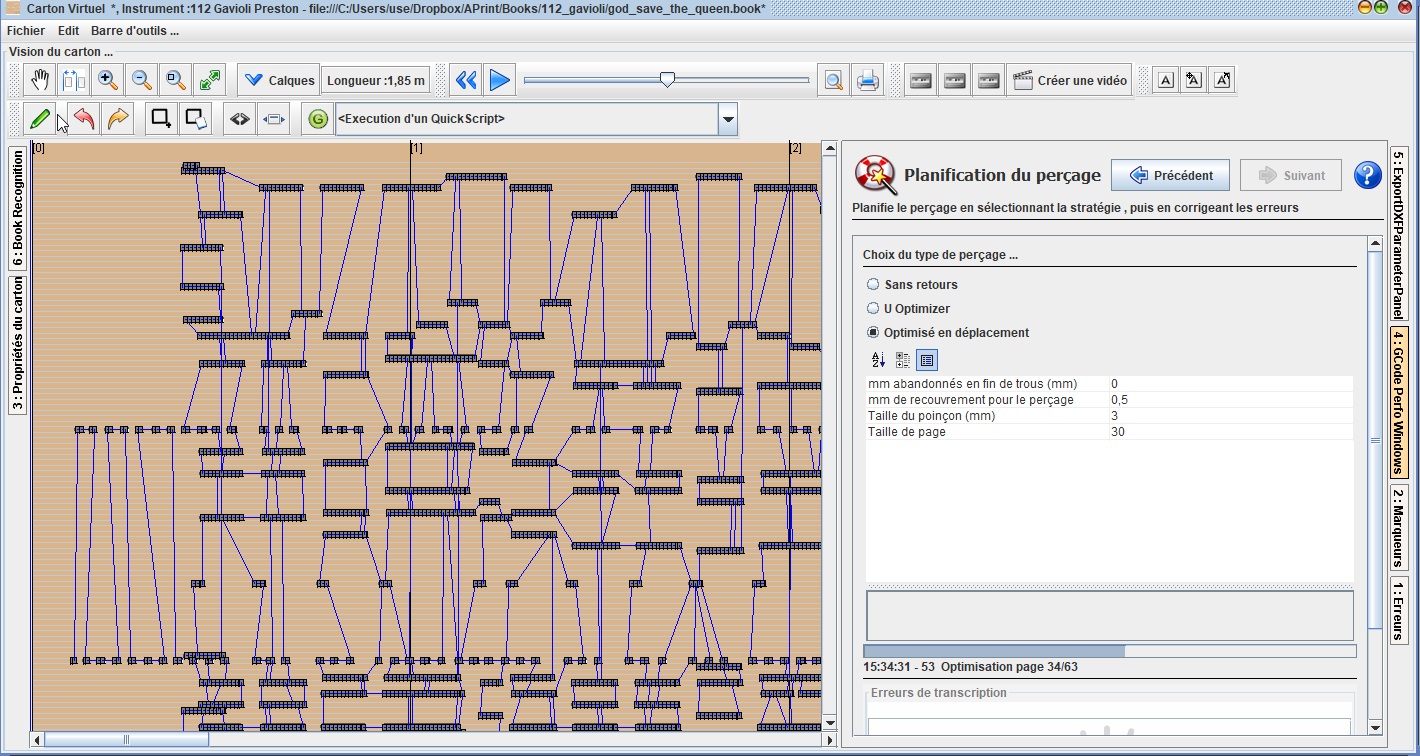Open the Calques layers dropdown
This screenshot has height=756, width=1420.
coord(279,80)
